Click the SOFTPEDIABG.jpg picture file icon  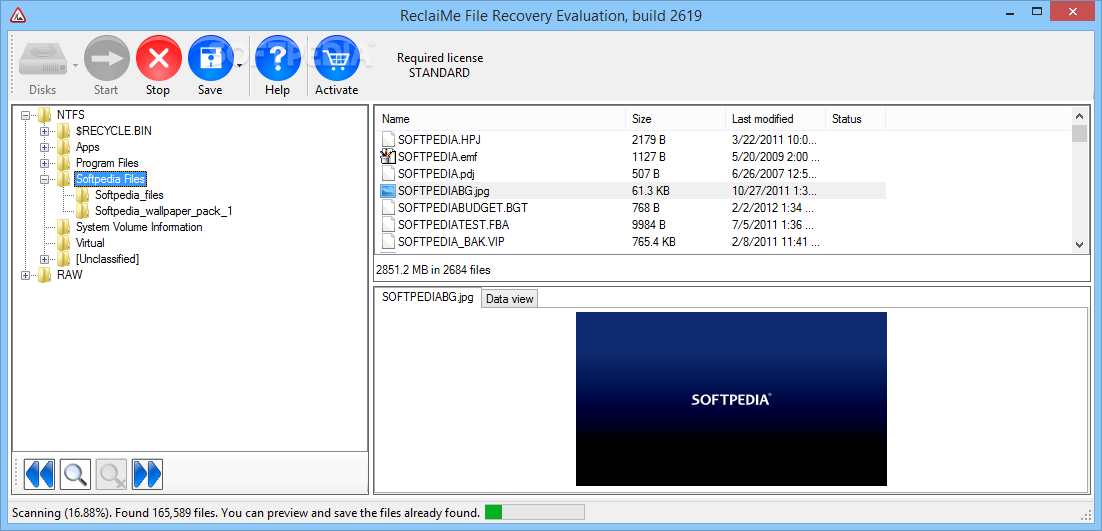pyautogui.click(x=388, y=190)
